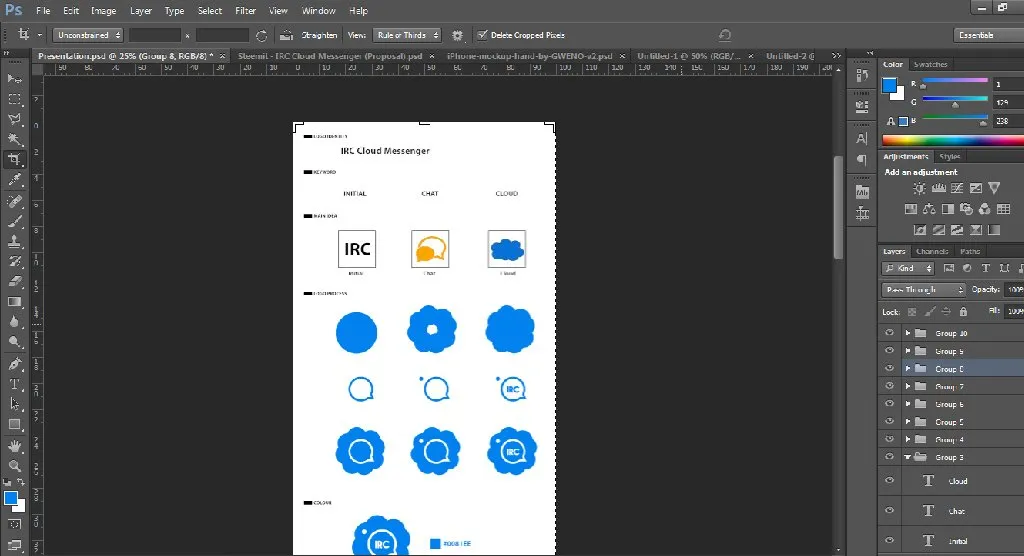Toggle Delete Cropped Pixels checkbox
This screenshot has width=1024, height=556.
click(x=482, y=35)
